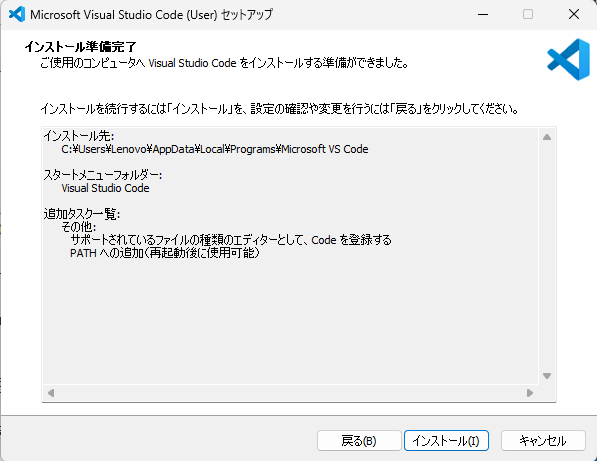This screenshot has height=461, width=597.
Task: Close the setup window
Action: [x=574, y=14]
